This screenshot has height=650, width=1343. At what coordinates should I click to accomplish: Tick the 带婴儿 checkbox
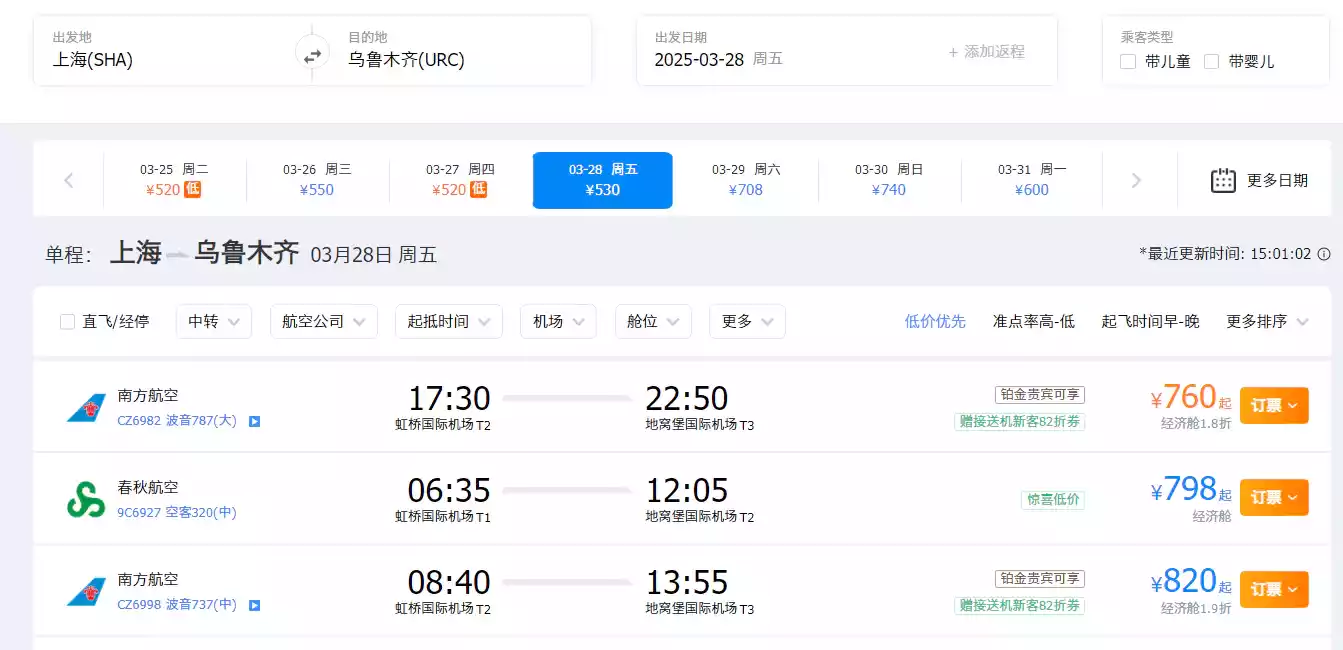[x=1211, y=62]
